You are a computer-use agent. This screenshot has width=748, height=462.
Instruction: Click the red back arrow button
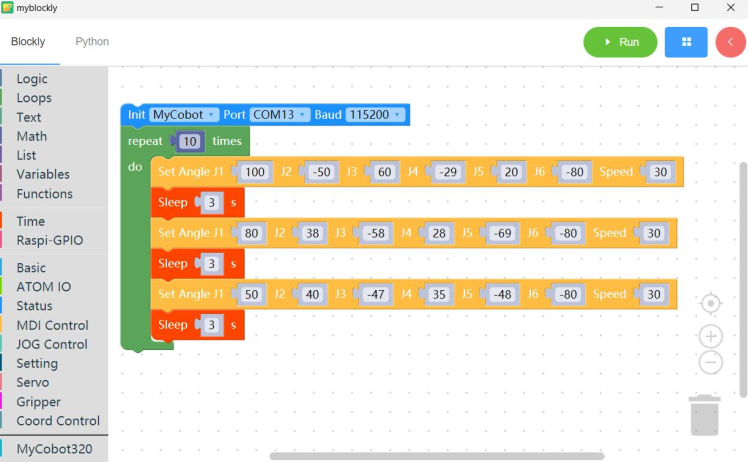point(730,42)
